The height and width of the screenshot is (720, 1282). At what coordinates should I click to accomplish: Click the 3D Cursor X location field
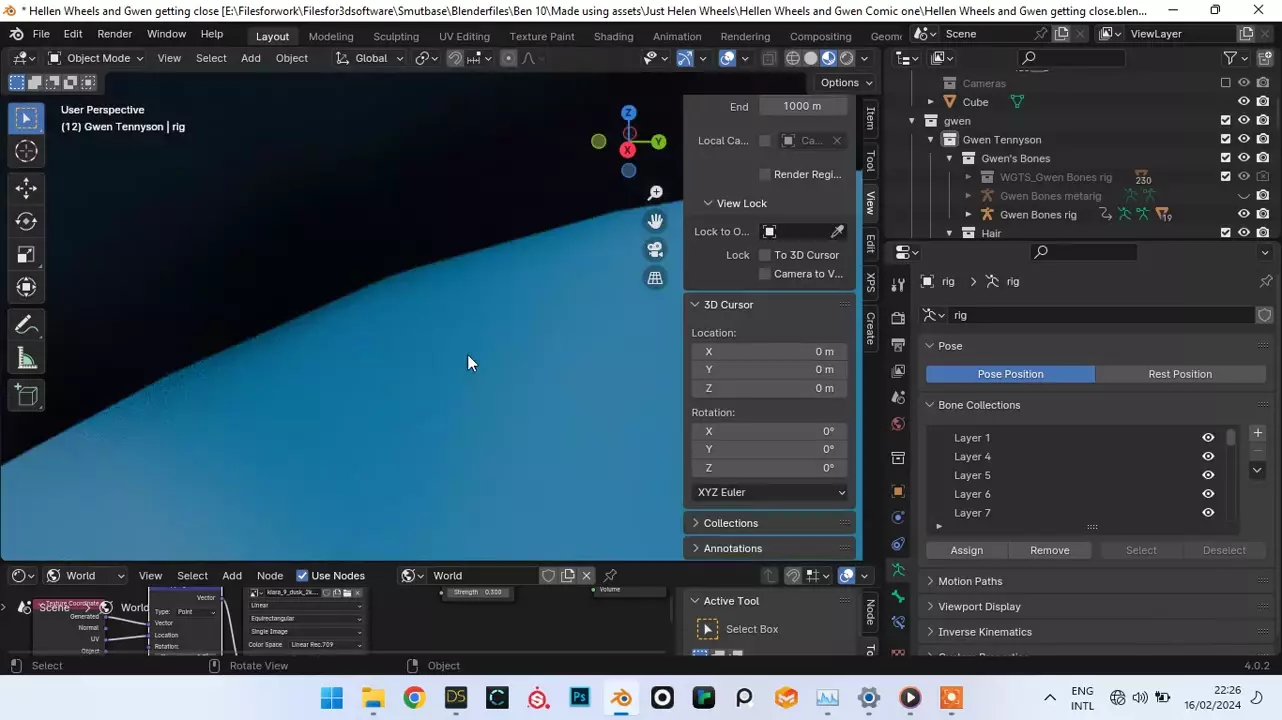[770, 351]
